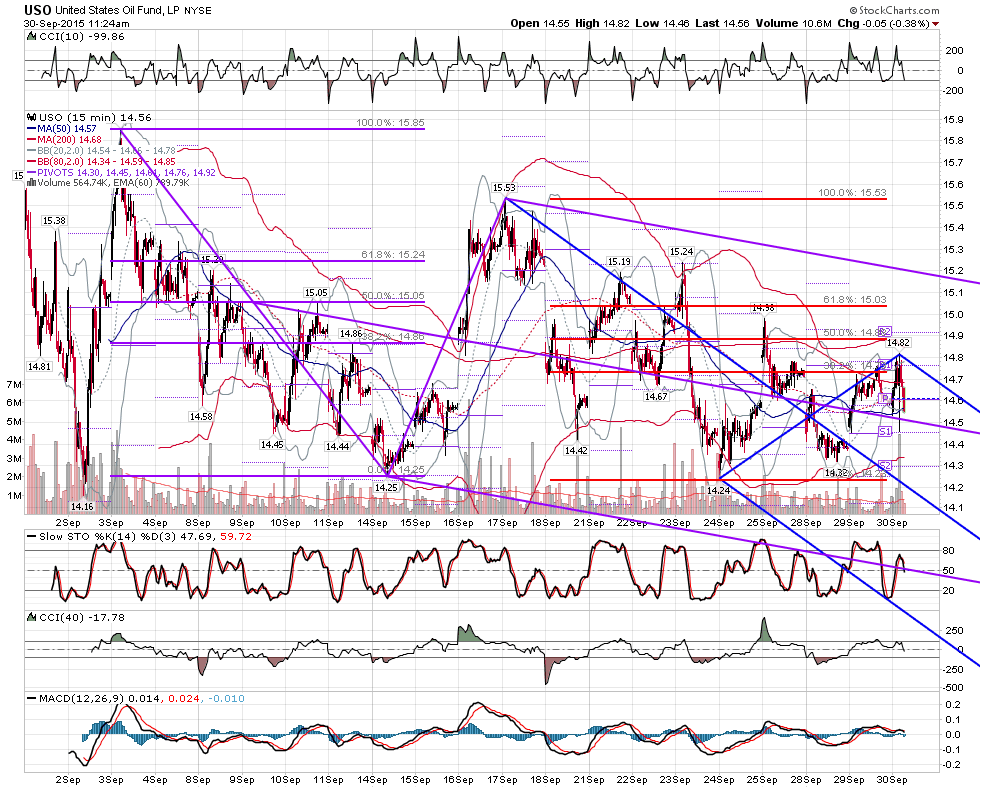Click the "30-Sep-2015 11:24am" timestamp
The height and width of the screenshot is (793, 981).
click(x=77, y=24)
